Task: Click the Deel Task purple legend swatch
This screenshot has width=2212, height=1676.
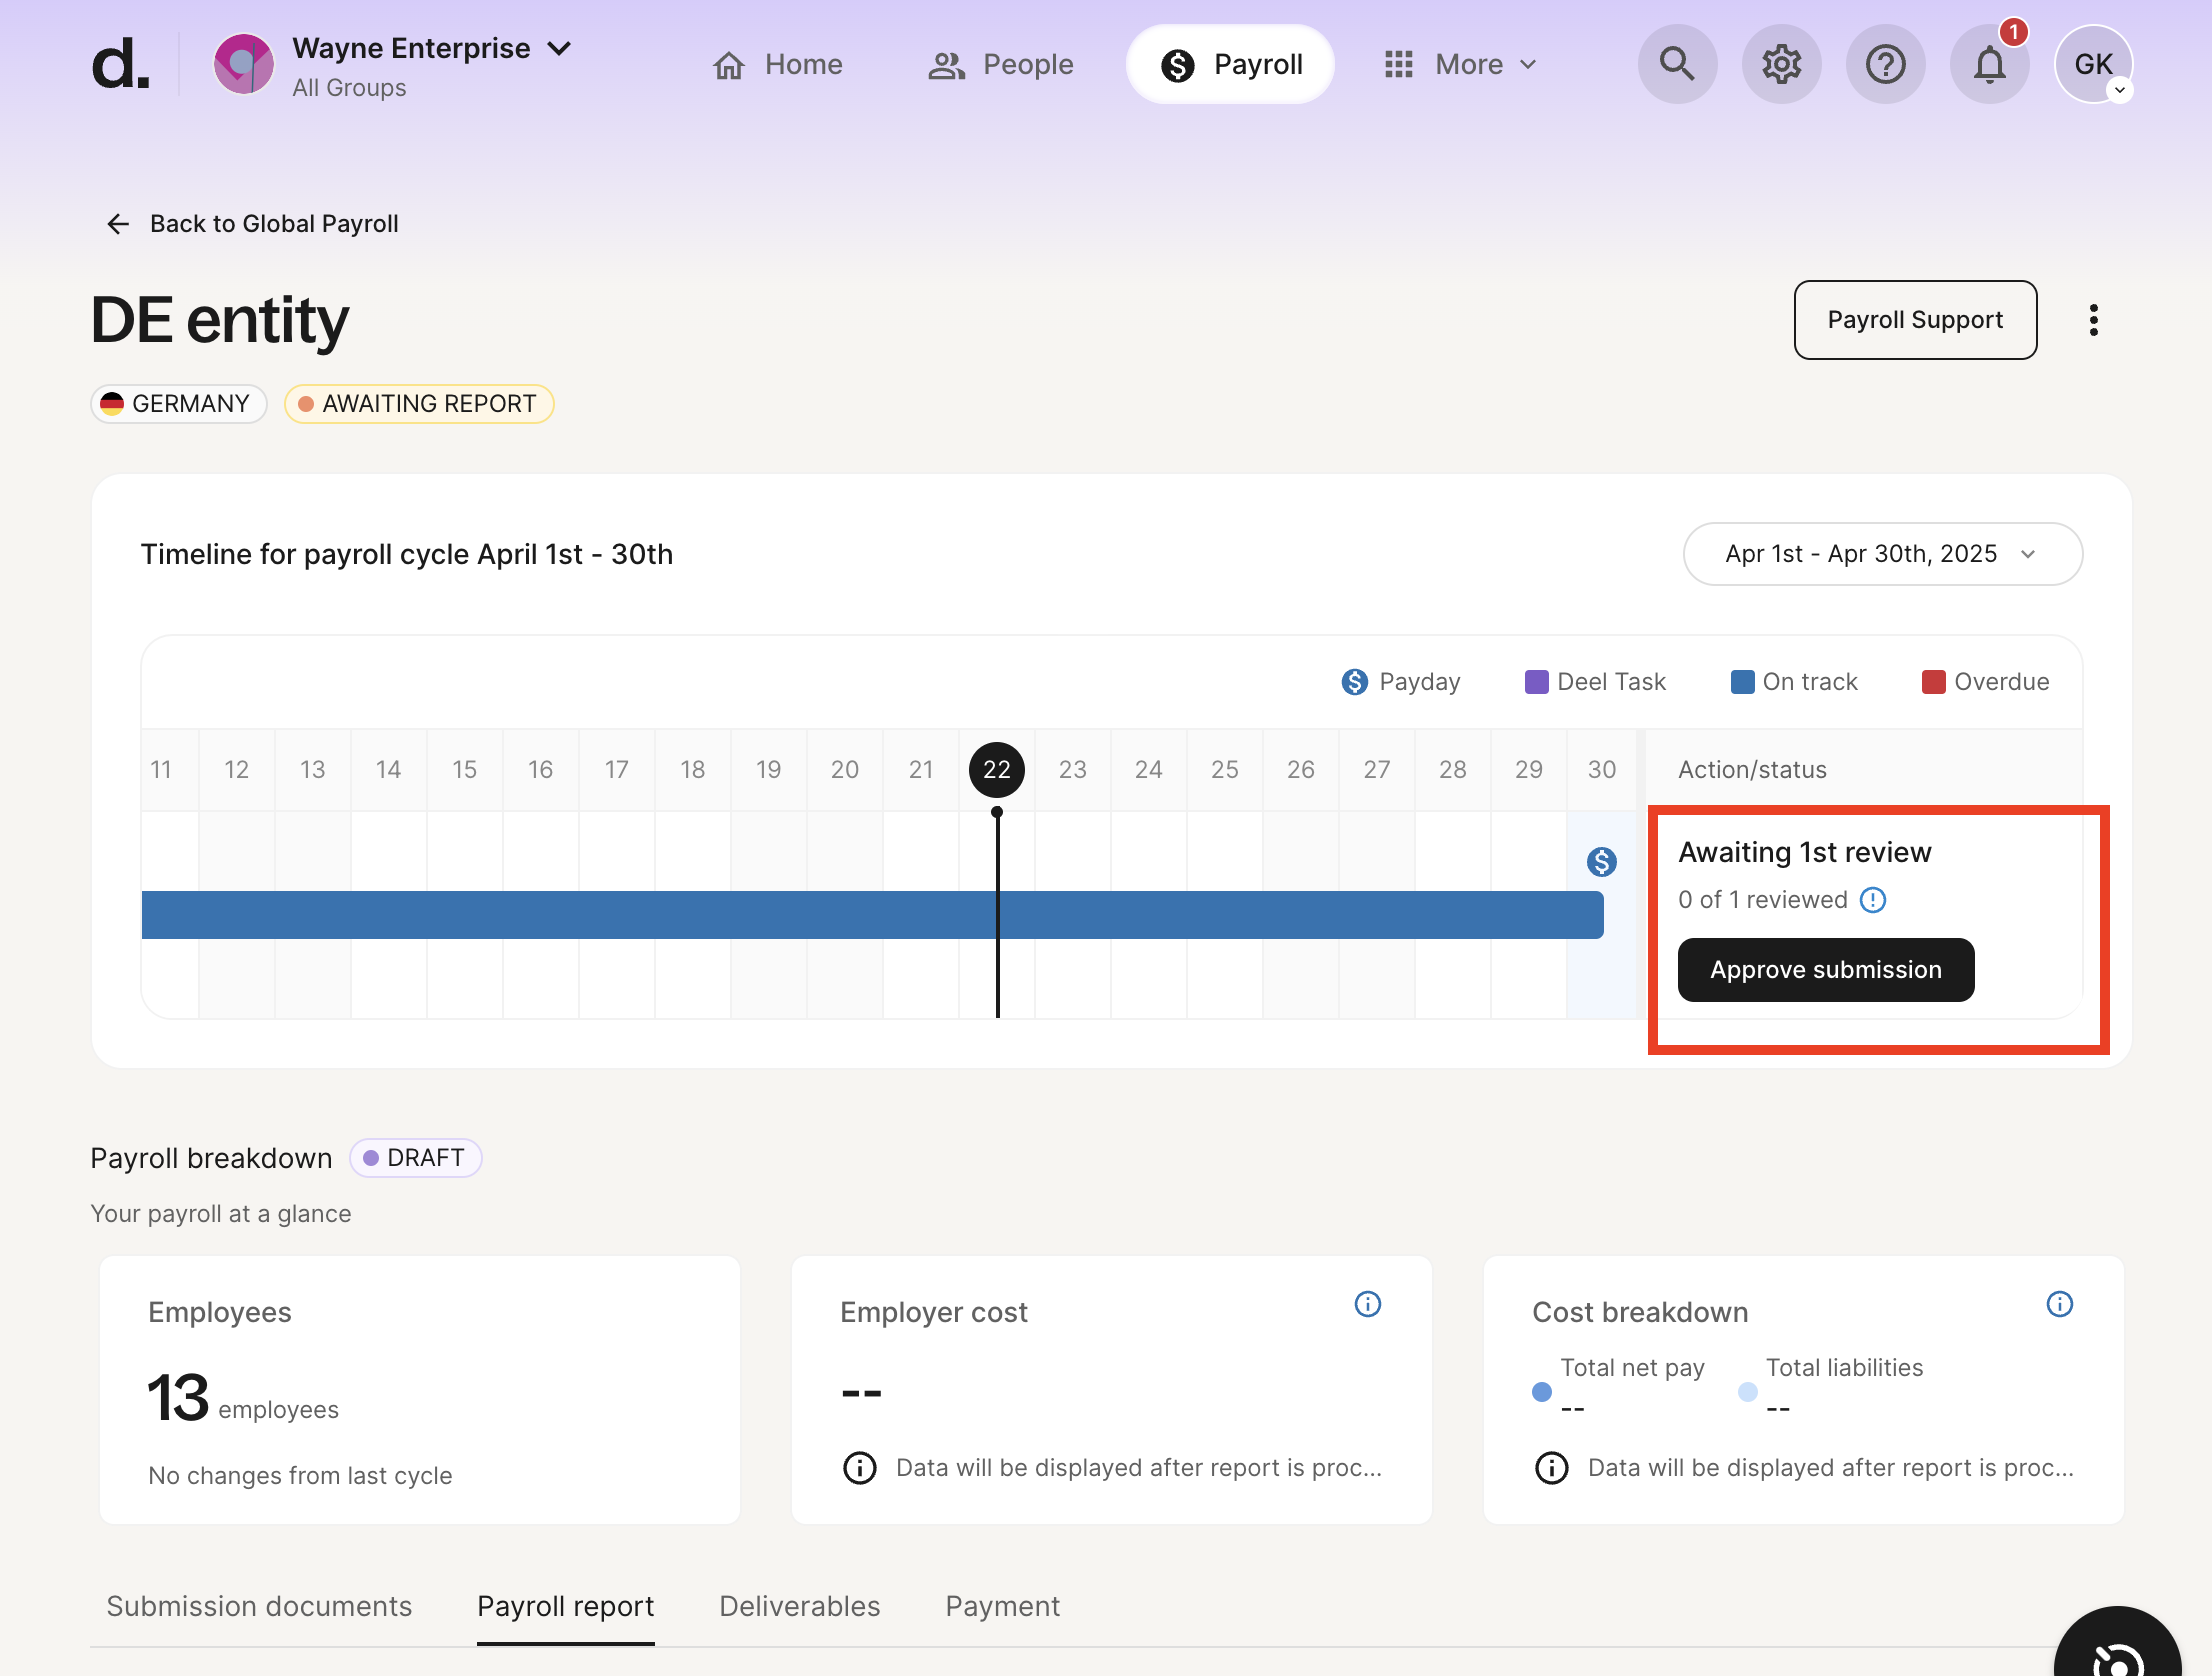Action: click(1536, 681)
